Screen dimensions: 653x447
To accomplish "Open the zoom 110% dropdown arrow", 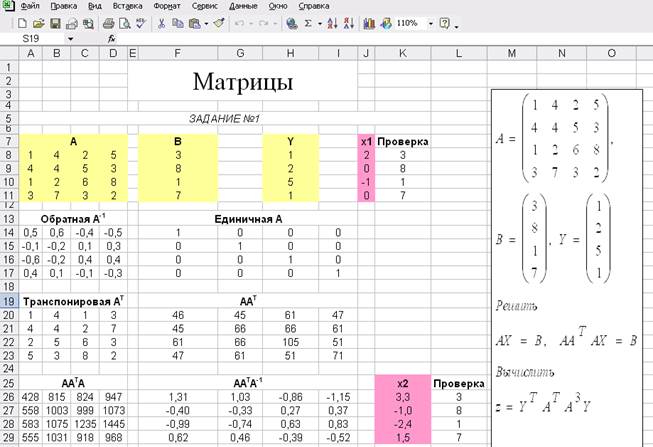I will (x=431, y=24).
